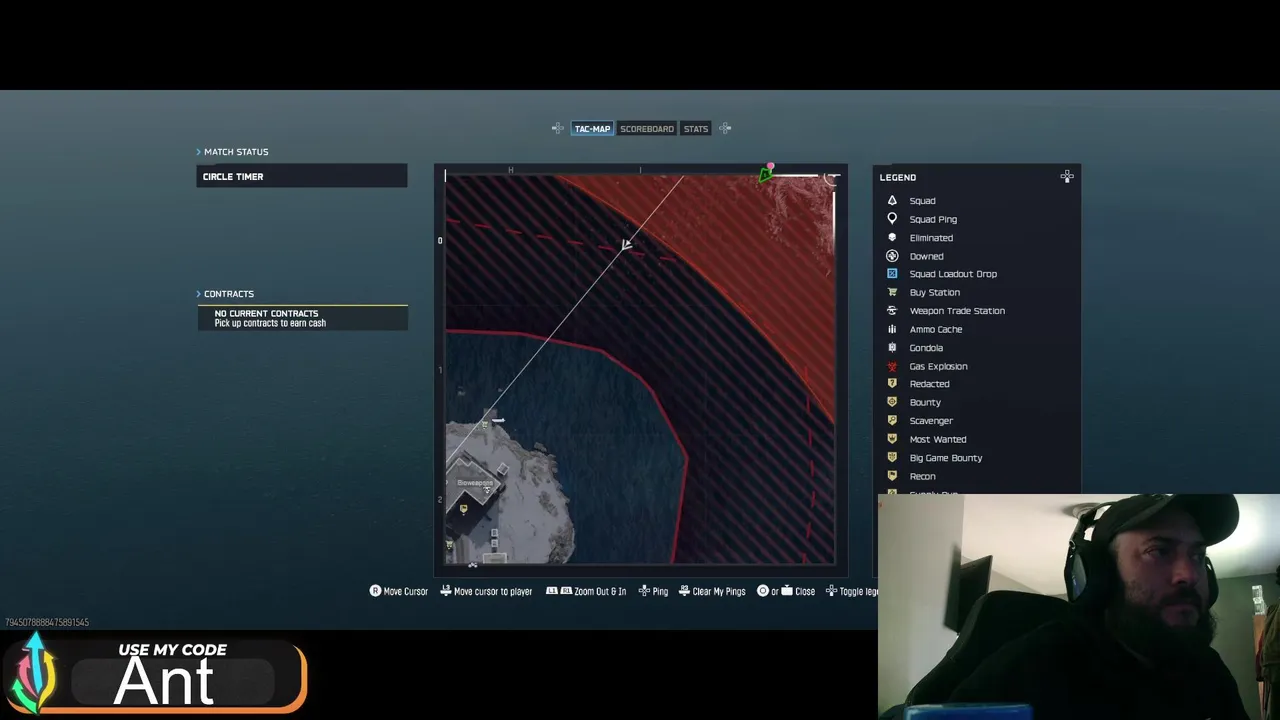The image size is (1280, 720).
Task: Open the STATS tab
Action: (x=696, y=129)
